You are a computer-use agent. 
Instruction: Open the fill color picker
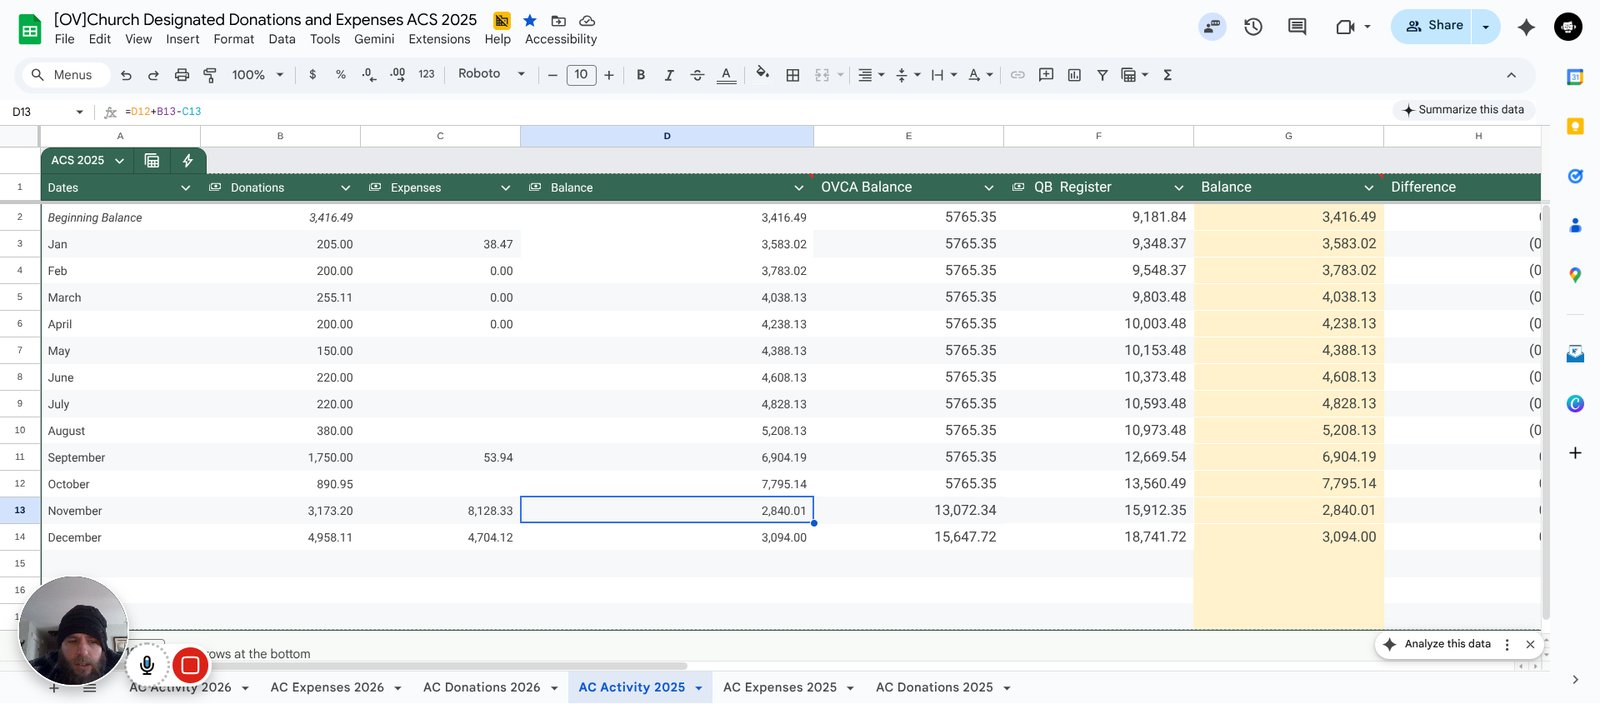(762, 74)
